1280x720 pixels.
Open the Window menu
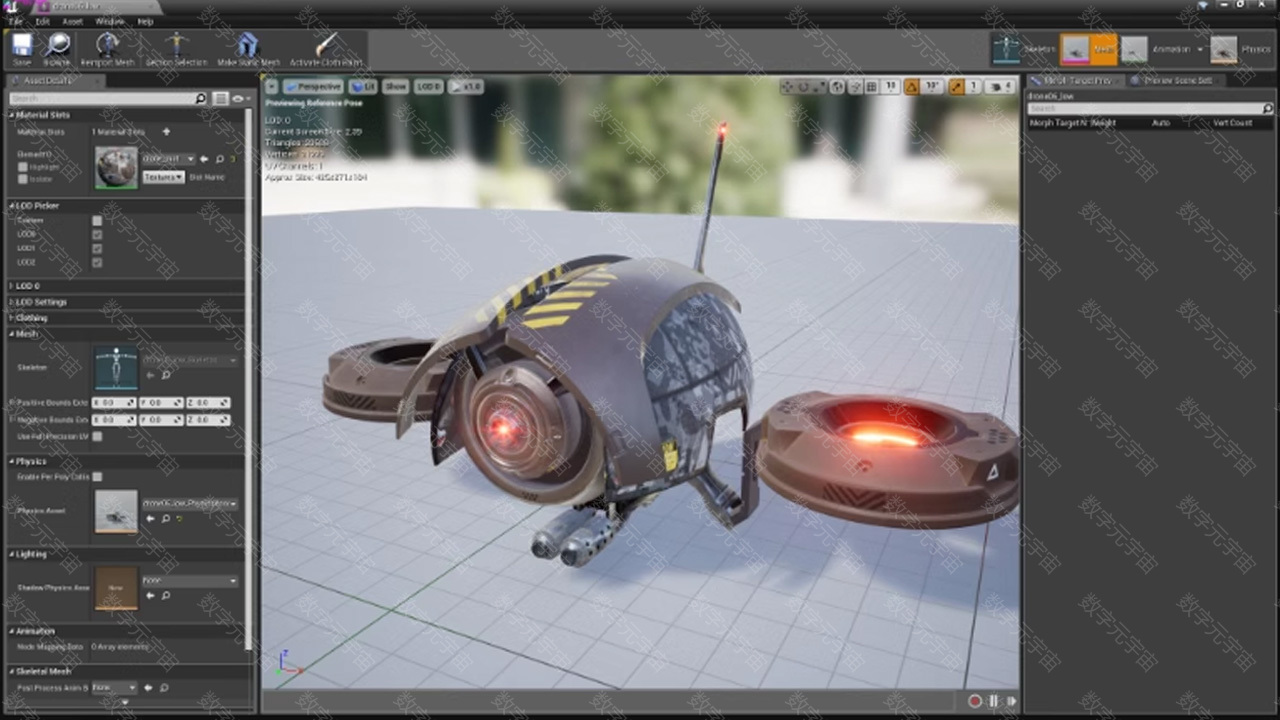coord(110,21)
